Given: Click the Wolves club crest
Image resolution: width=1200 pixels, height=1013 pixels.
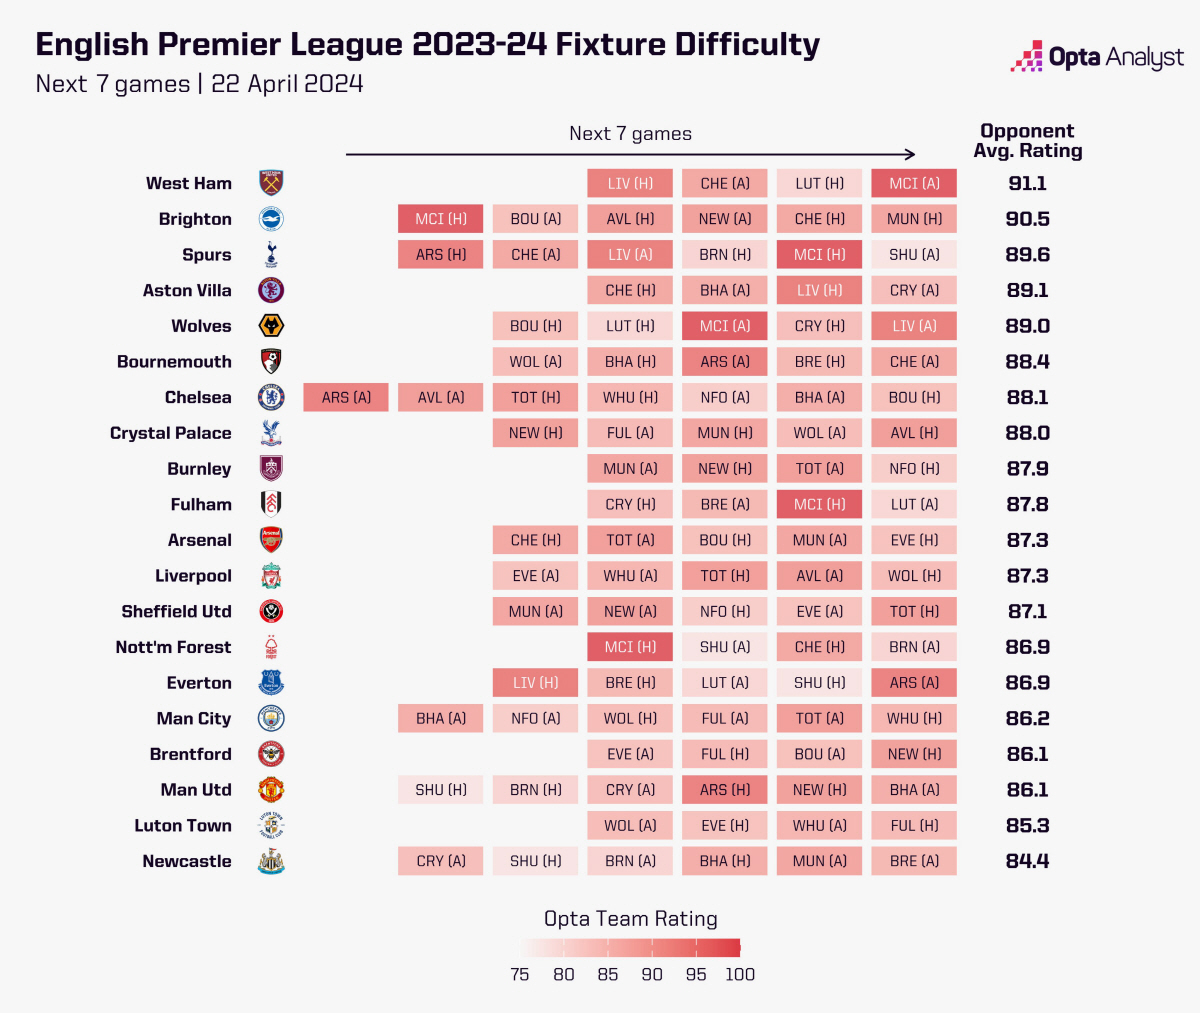Looking at the screenshot, I should (x=271, y=326).
